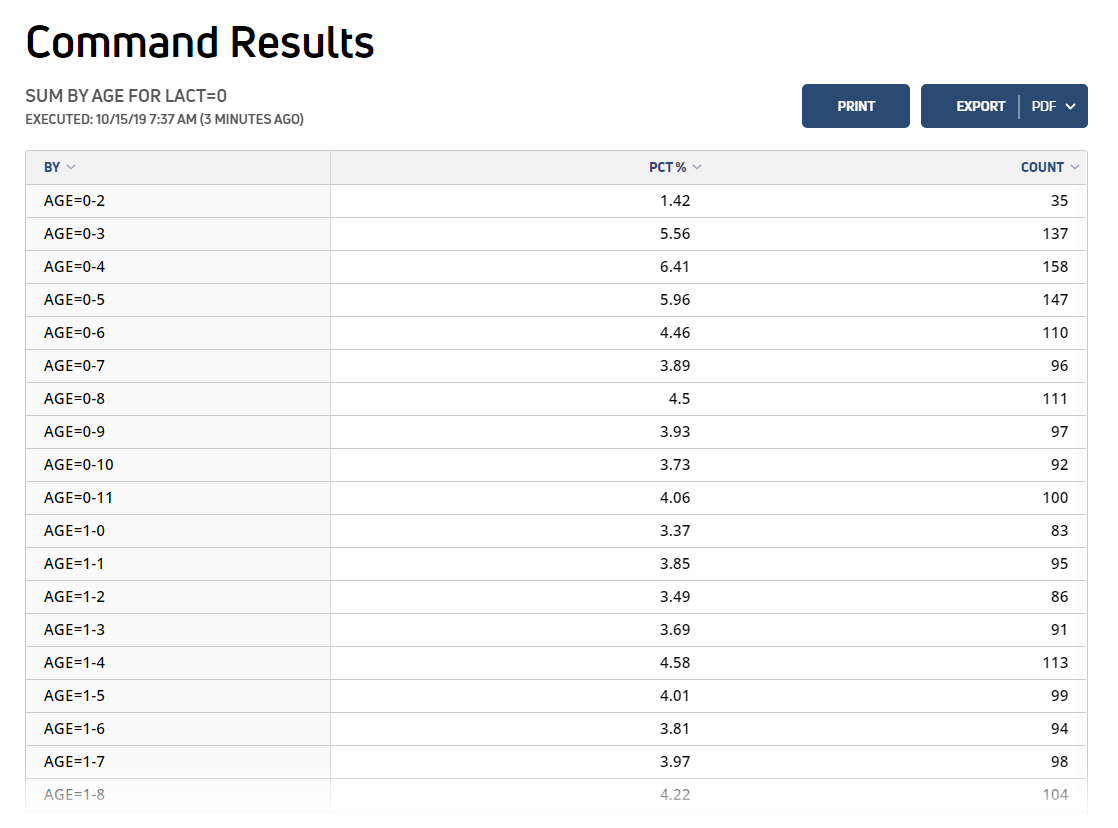Click the SUM BY AGE FOR LACT=0 command text

pos(126,96)
